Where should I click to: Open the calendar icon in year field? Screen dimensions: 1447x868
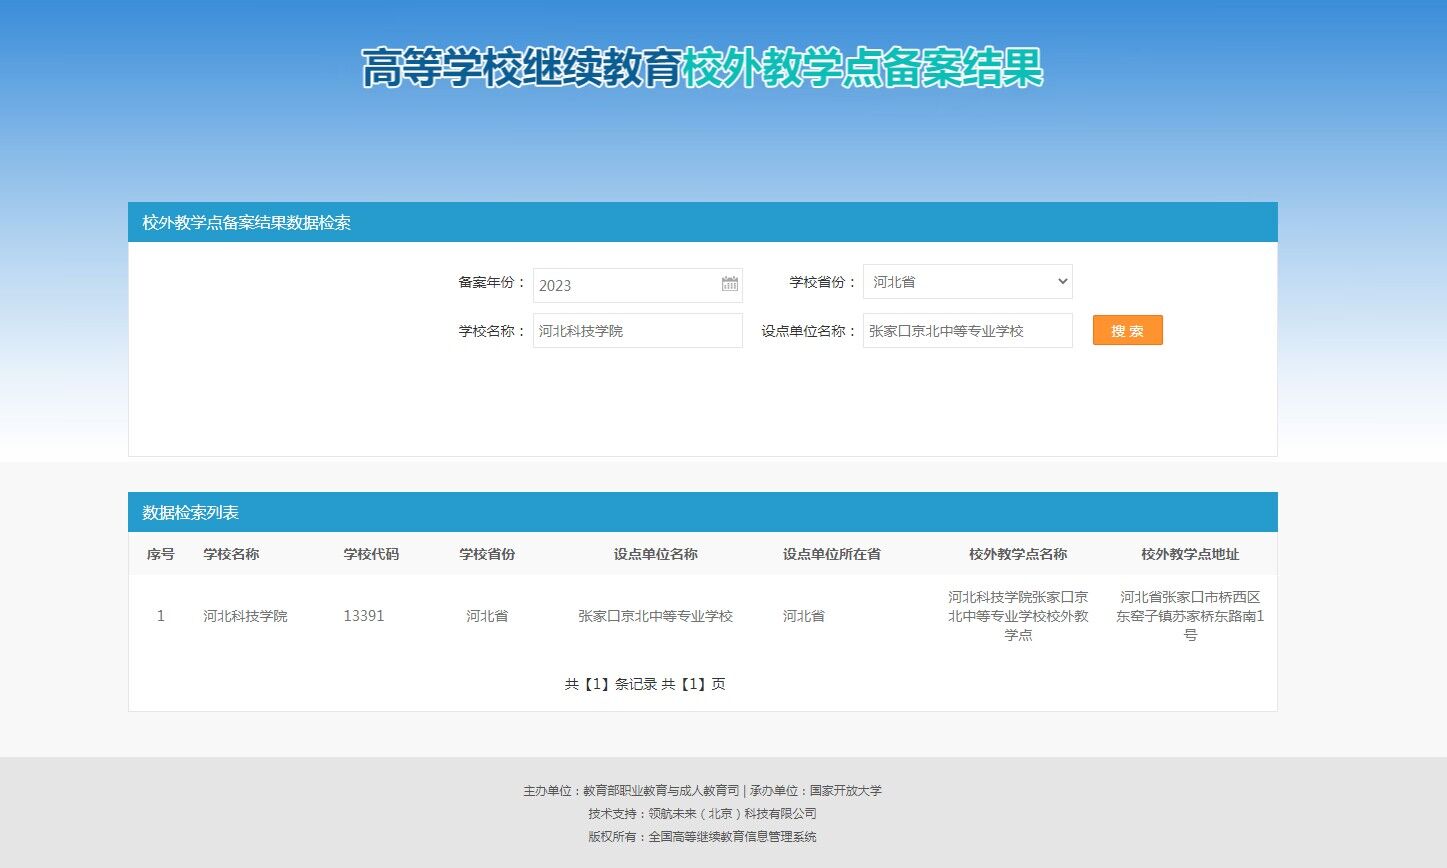coord(730,284)
